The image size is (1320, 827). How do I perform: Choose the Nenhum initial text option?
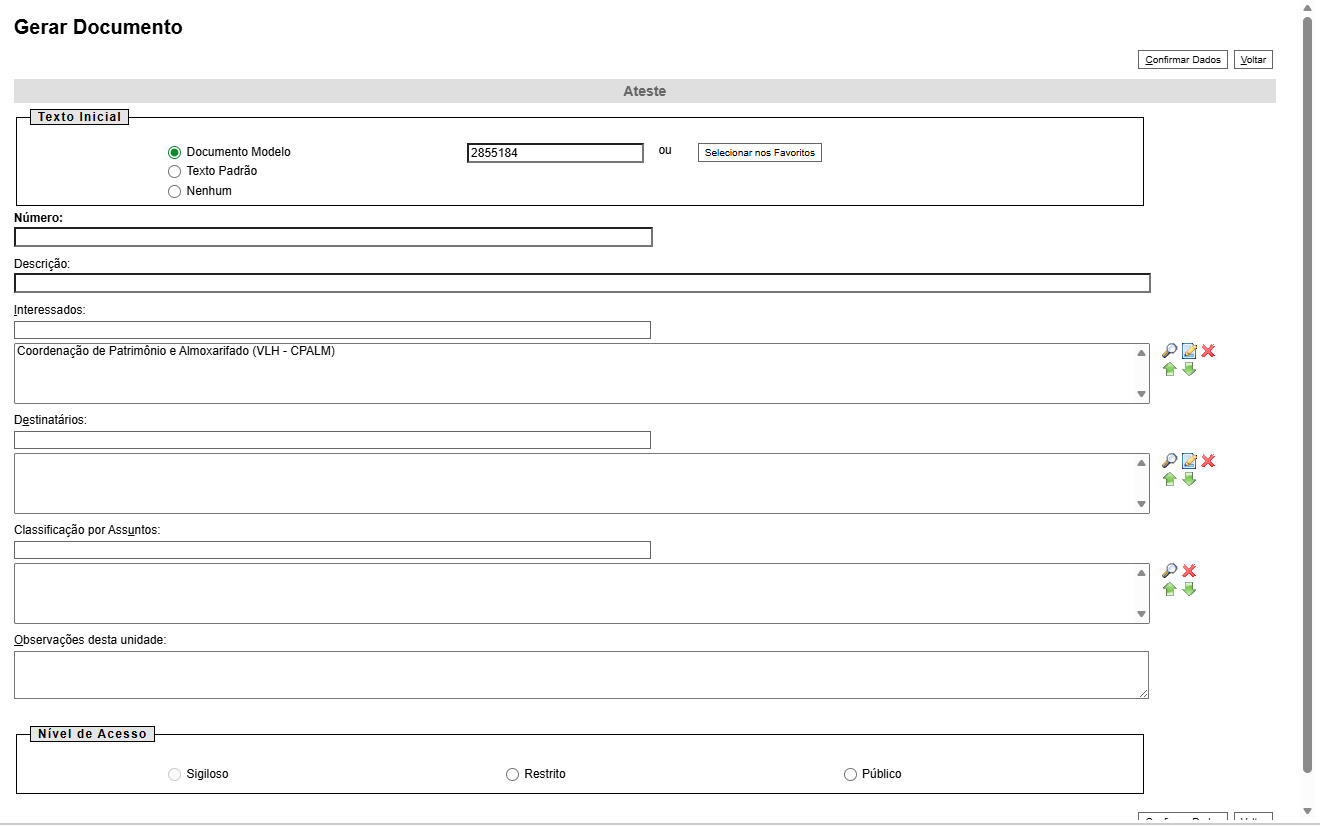175,191
